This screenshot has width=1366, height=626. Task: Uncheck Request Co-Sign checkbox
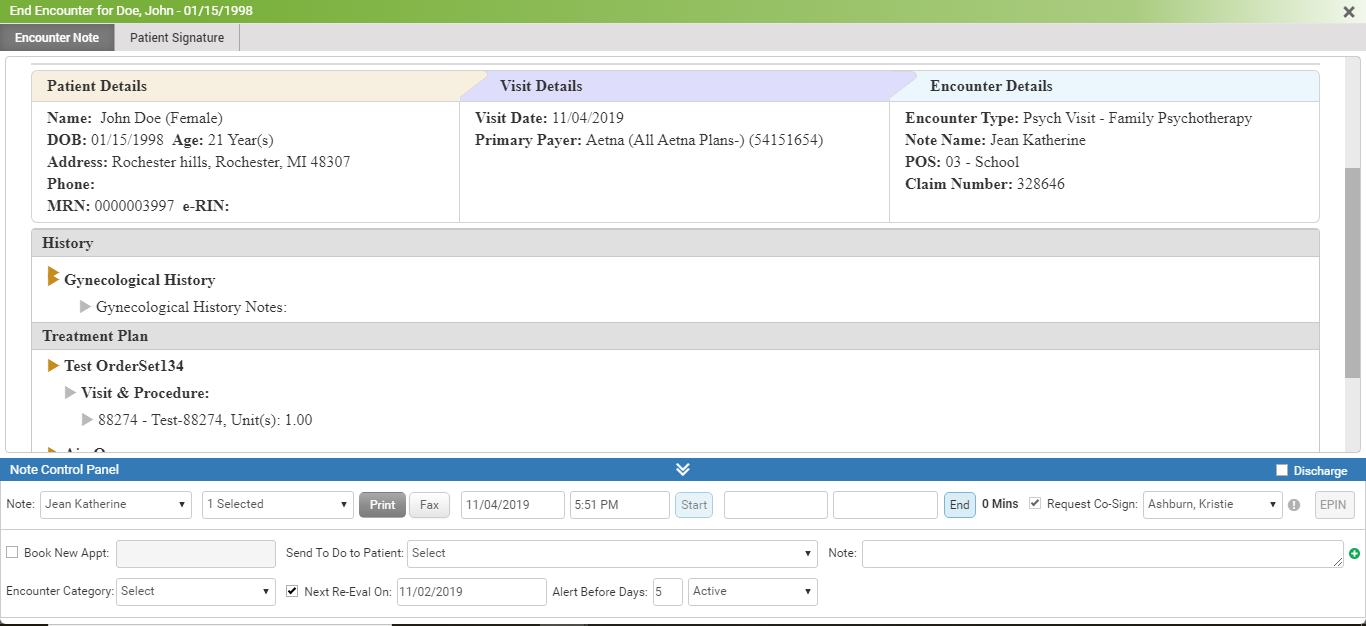tap(1035, 503)
